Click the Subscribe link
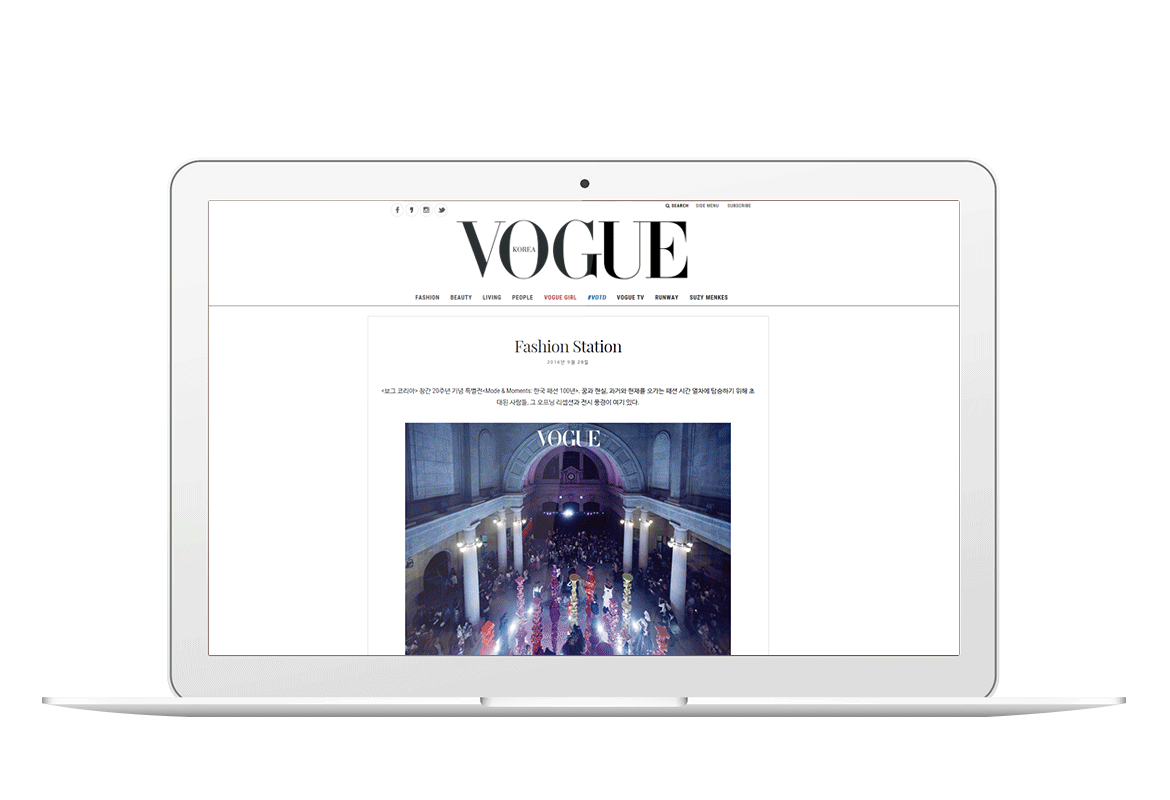This screenshot has width=1170, height=800. tap(739, 206)
